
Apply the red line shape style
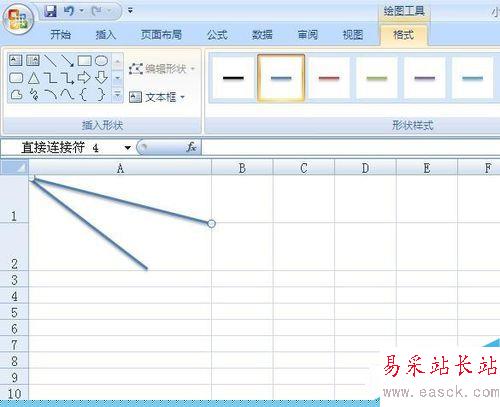[x=329, y=78]
